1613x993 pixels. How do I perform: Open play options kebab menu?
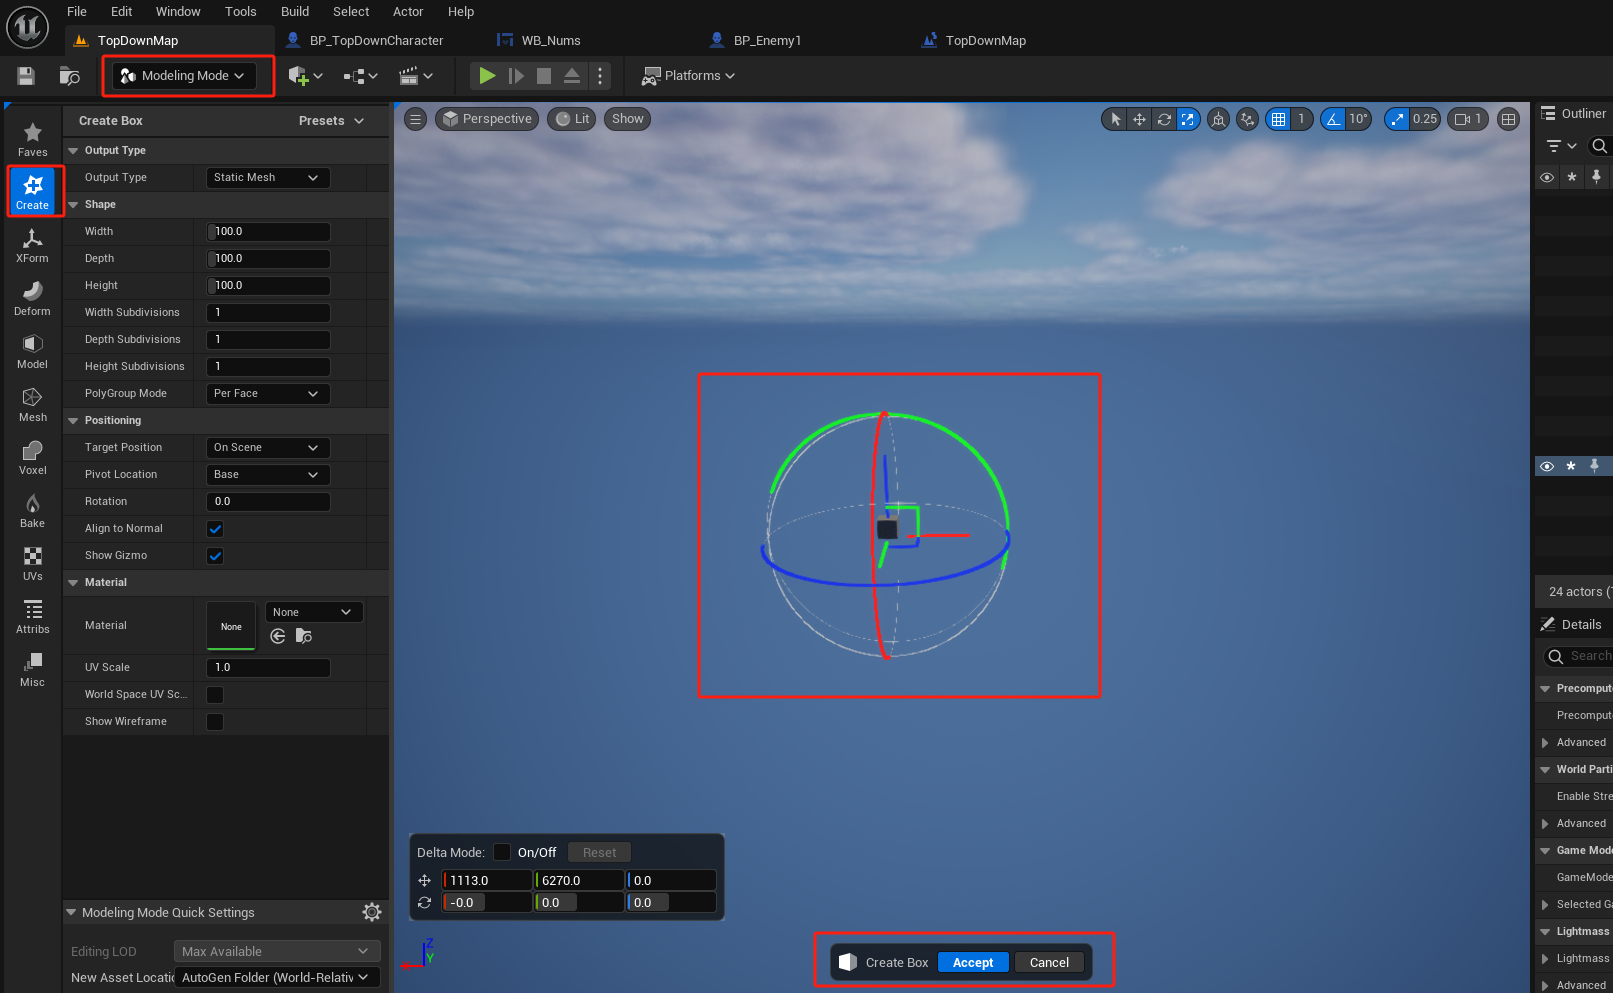point(600,76)
